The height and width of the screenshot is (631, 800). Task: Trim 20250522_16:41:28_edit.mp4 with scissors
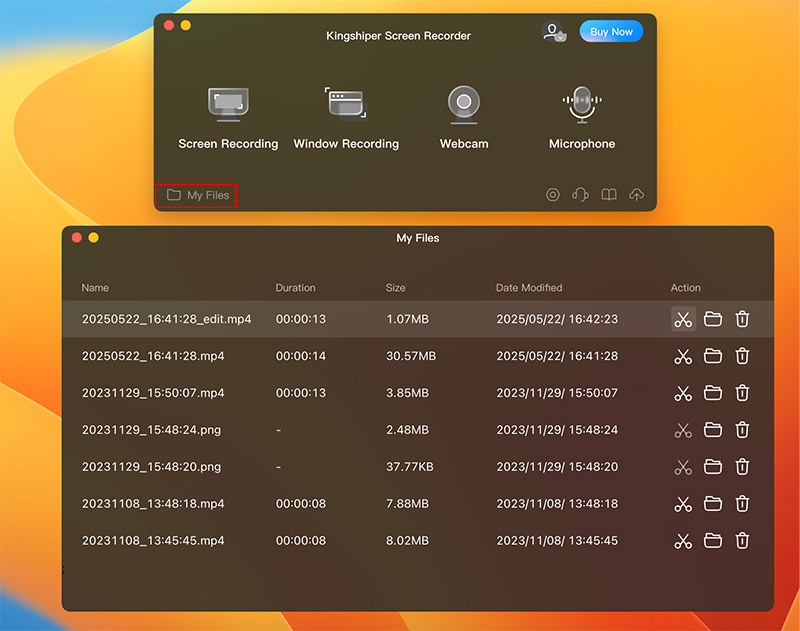click(683, 319)
